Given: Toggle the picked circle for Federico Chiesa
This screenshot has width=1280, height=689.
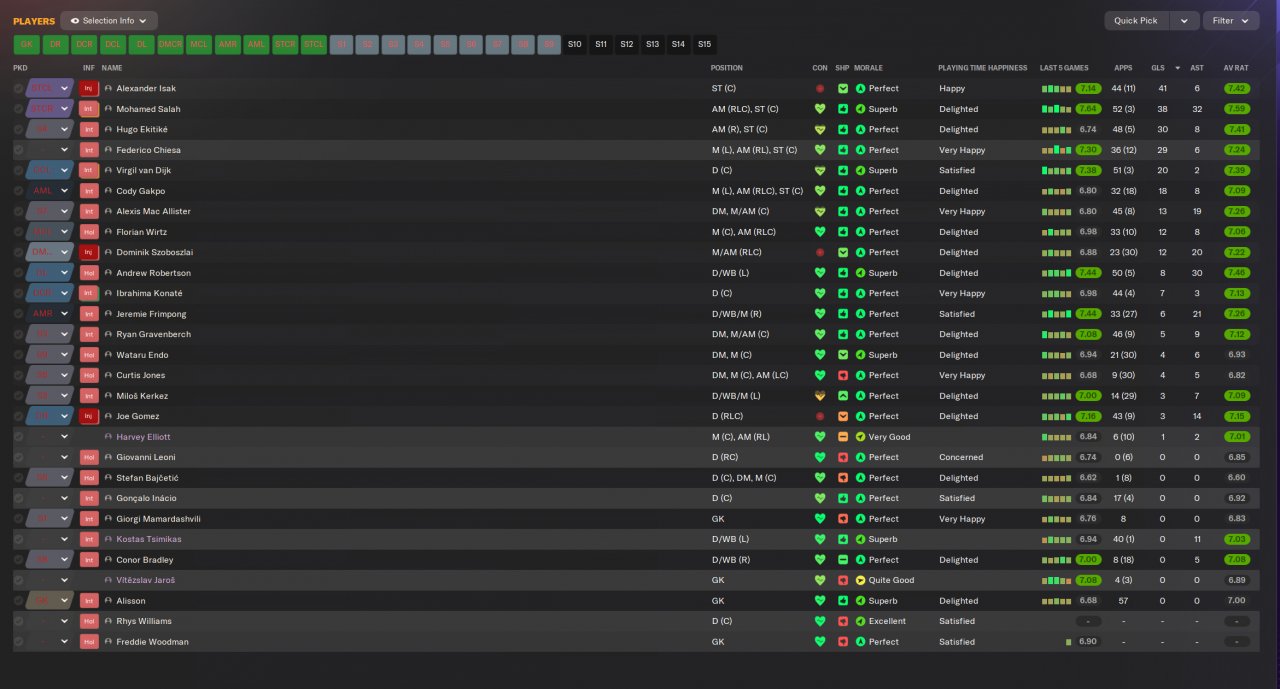Looking at the screenshot, I should click(x=18, y=150).
